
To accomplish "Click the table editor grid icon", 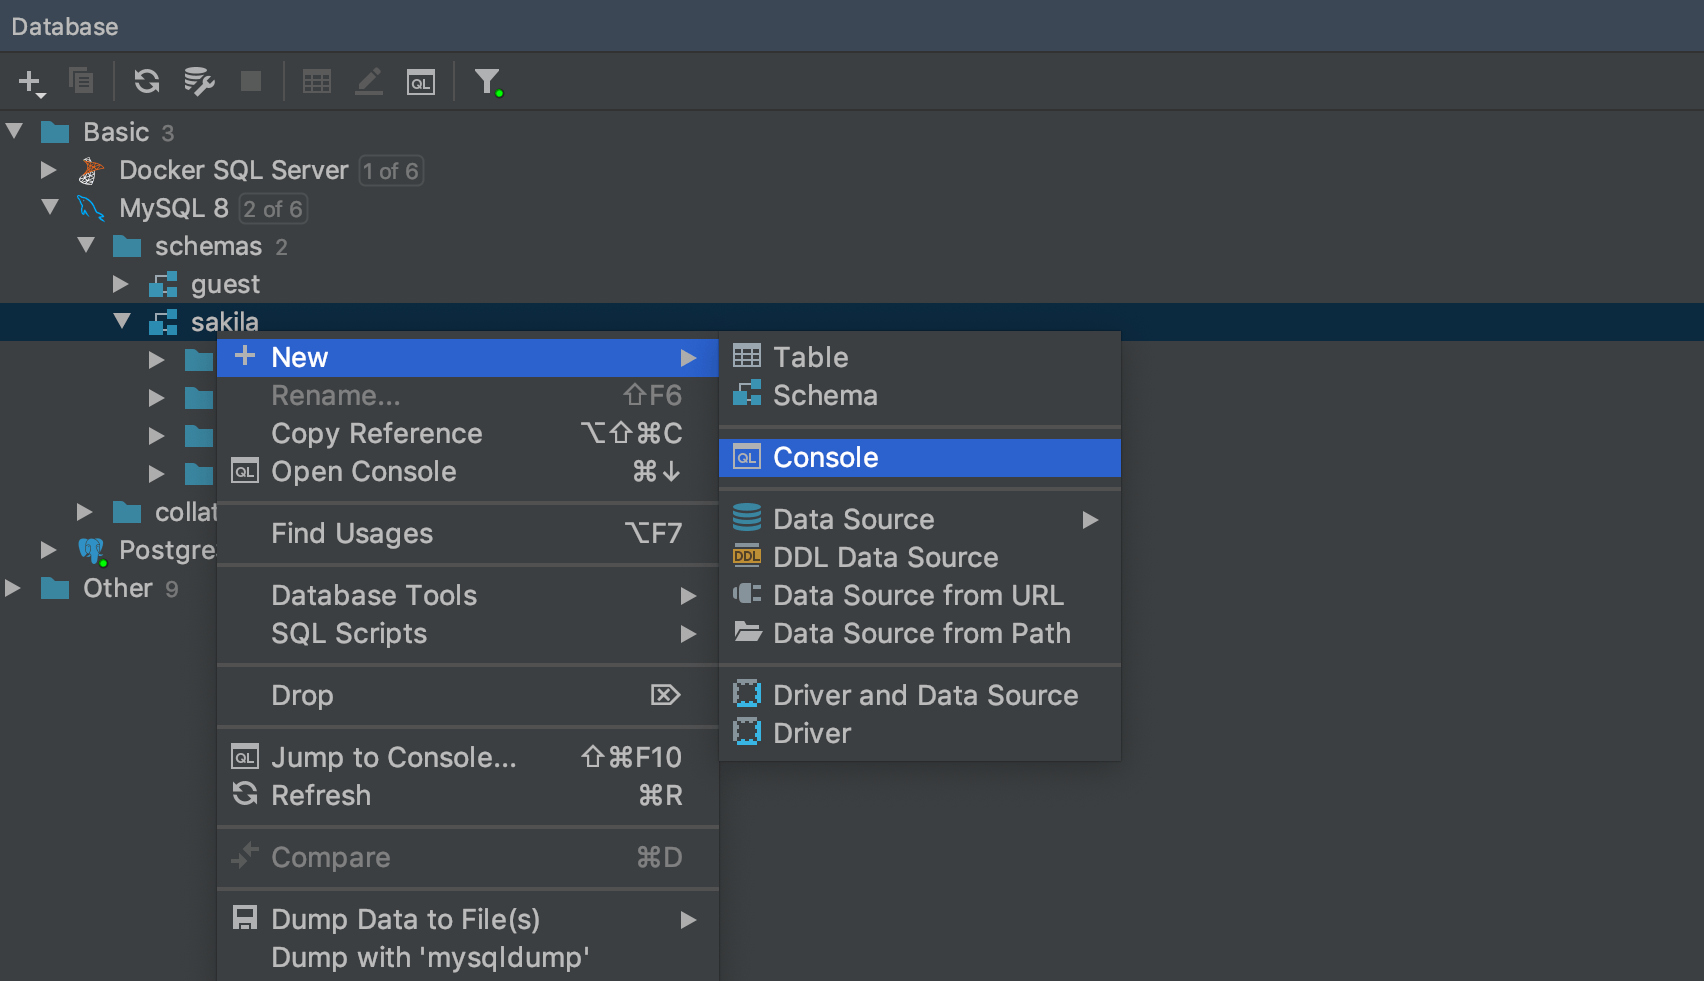I will pos(317,82).
